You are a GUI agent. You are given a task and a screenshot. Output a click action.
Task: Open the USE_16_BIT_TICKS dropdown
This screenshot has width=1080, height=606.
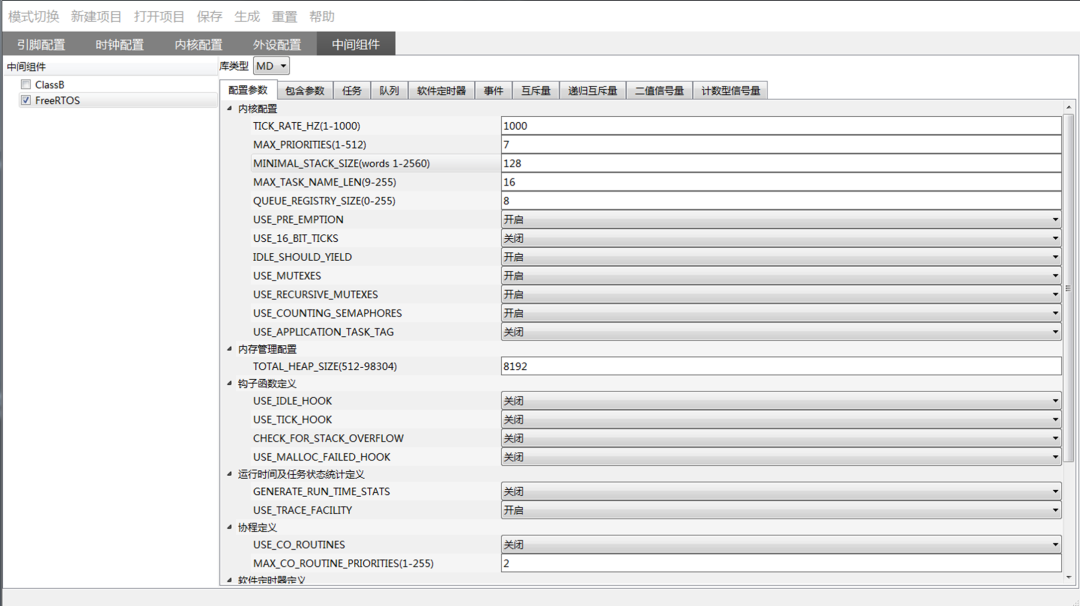click(x=781, y=238)
